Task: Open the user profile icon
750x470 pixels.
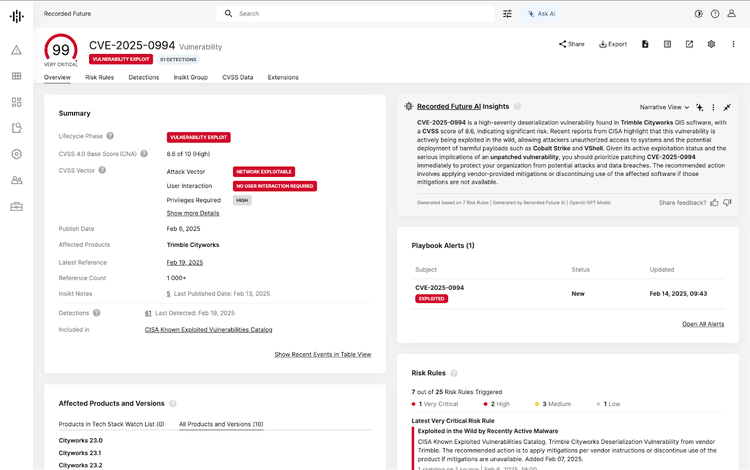Action: (731, 13)
